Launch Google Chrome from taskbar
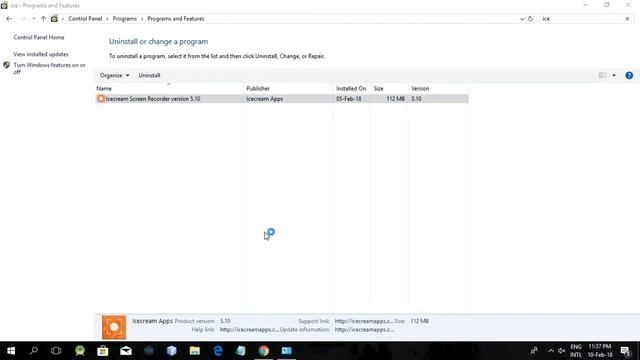640x360 pixels. coord(264,351)
